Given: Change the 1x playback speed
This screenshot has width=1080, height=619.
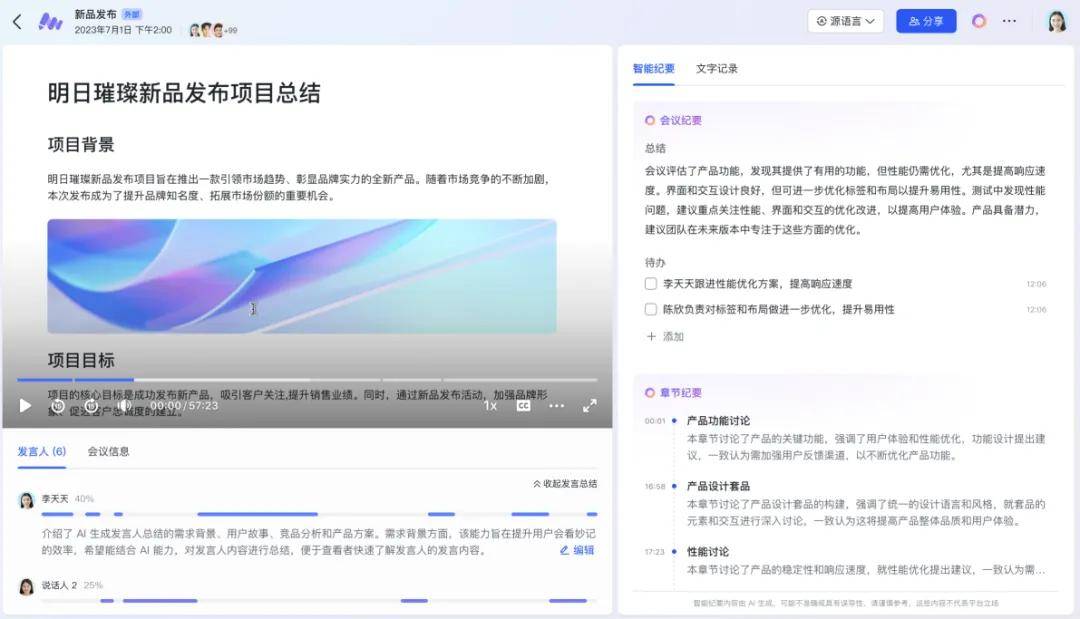Looking at the screenshot, I should [490, 406].
